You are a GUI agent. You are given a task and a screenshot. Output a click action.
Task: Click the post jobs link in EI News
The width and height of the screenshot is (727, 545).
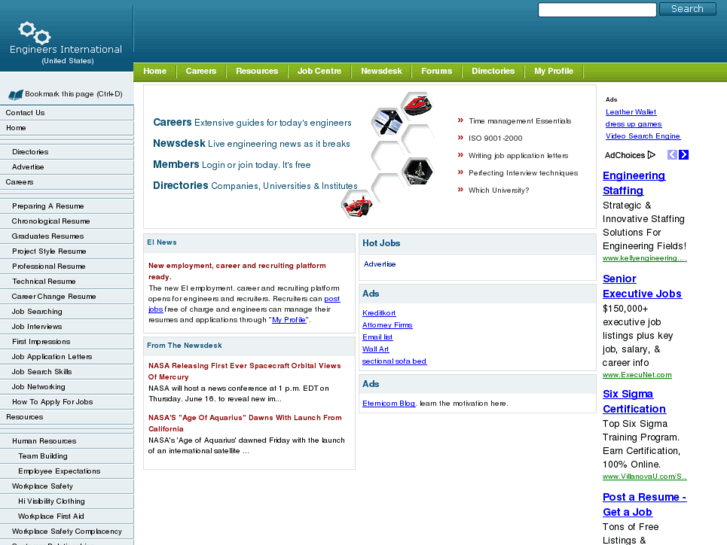(332, 299)
